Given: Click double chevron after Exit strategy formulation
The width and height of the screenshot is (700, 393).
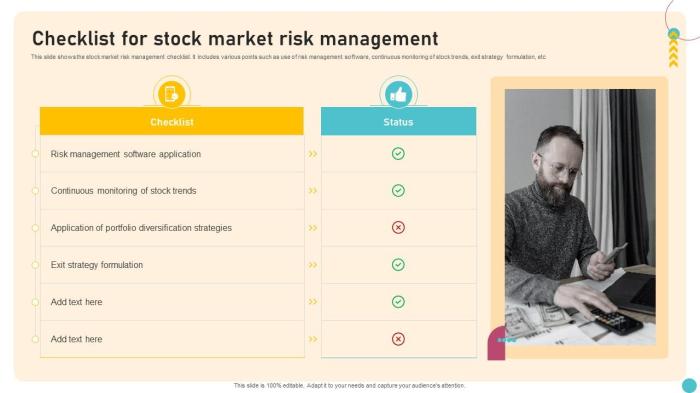Looking at the screenshot, I should [313, 265].
